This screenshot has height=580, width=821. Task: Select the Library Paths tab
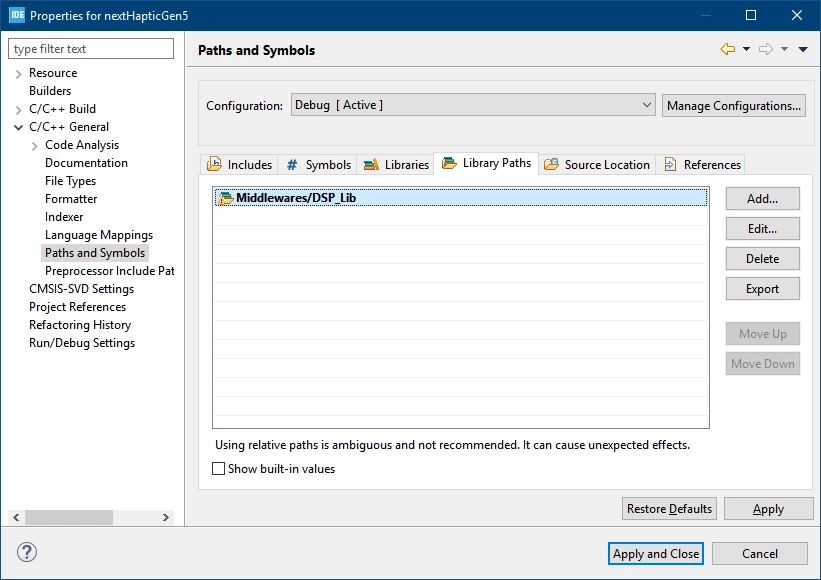(x=486, y=163)
